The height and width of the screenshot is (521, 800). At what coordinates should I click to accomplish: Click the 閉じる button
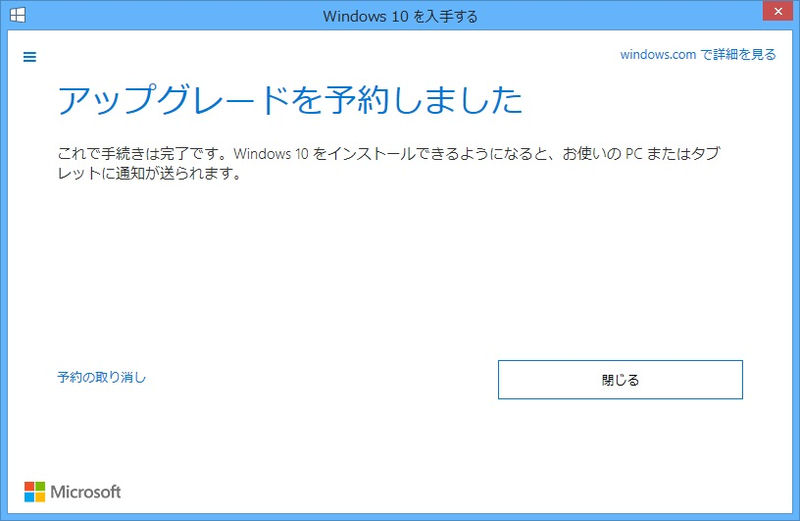point(620,380)
